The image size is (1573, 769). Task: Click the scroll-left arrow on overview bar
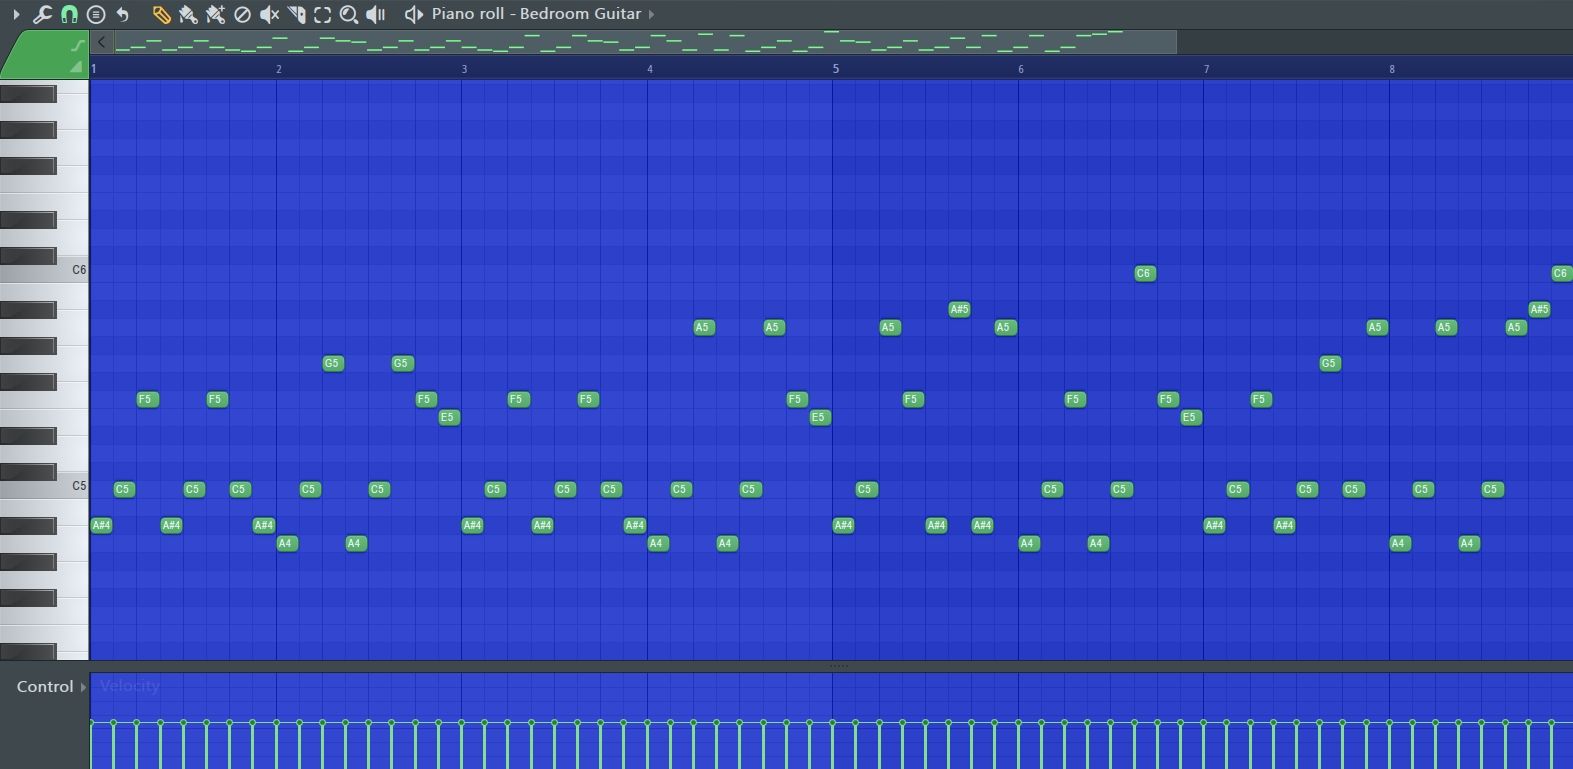pyautogui.click(x=101, y=42)
